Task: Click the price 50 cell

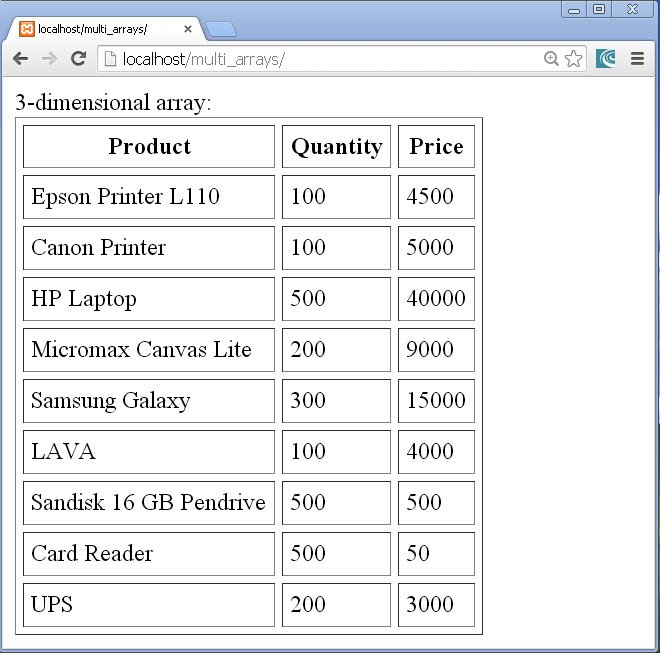Action: [x=436, y=554]
